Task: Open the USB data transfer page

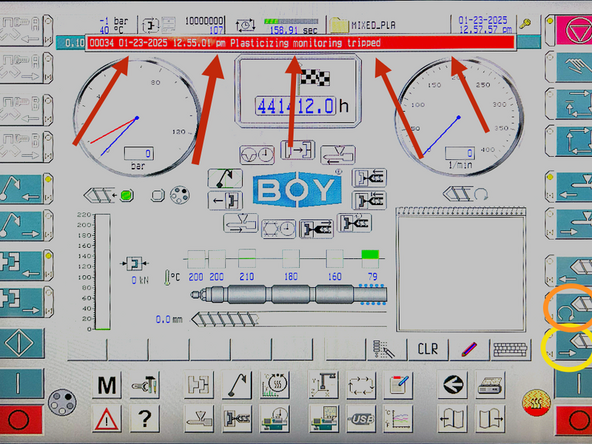Action: point(361,419)
